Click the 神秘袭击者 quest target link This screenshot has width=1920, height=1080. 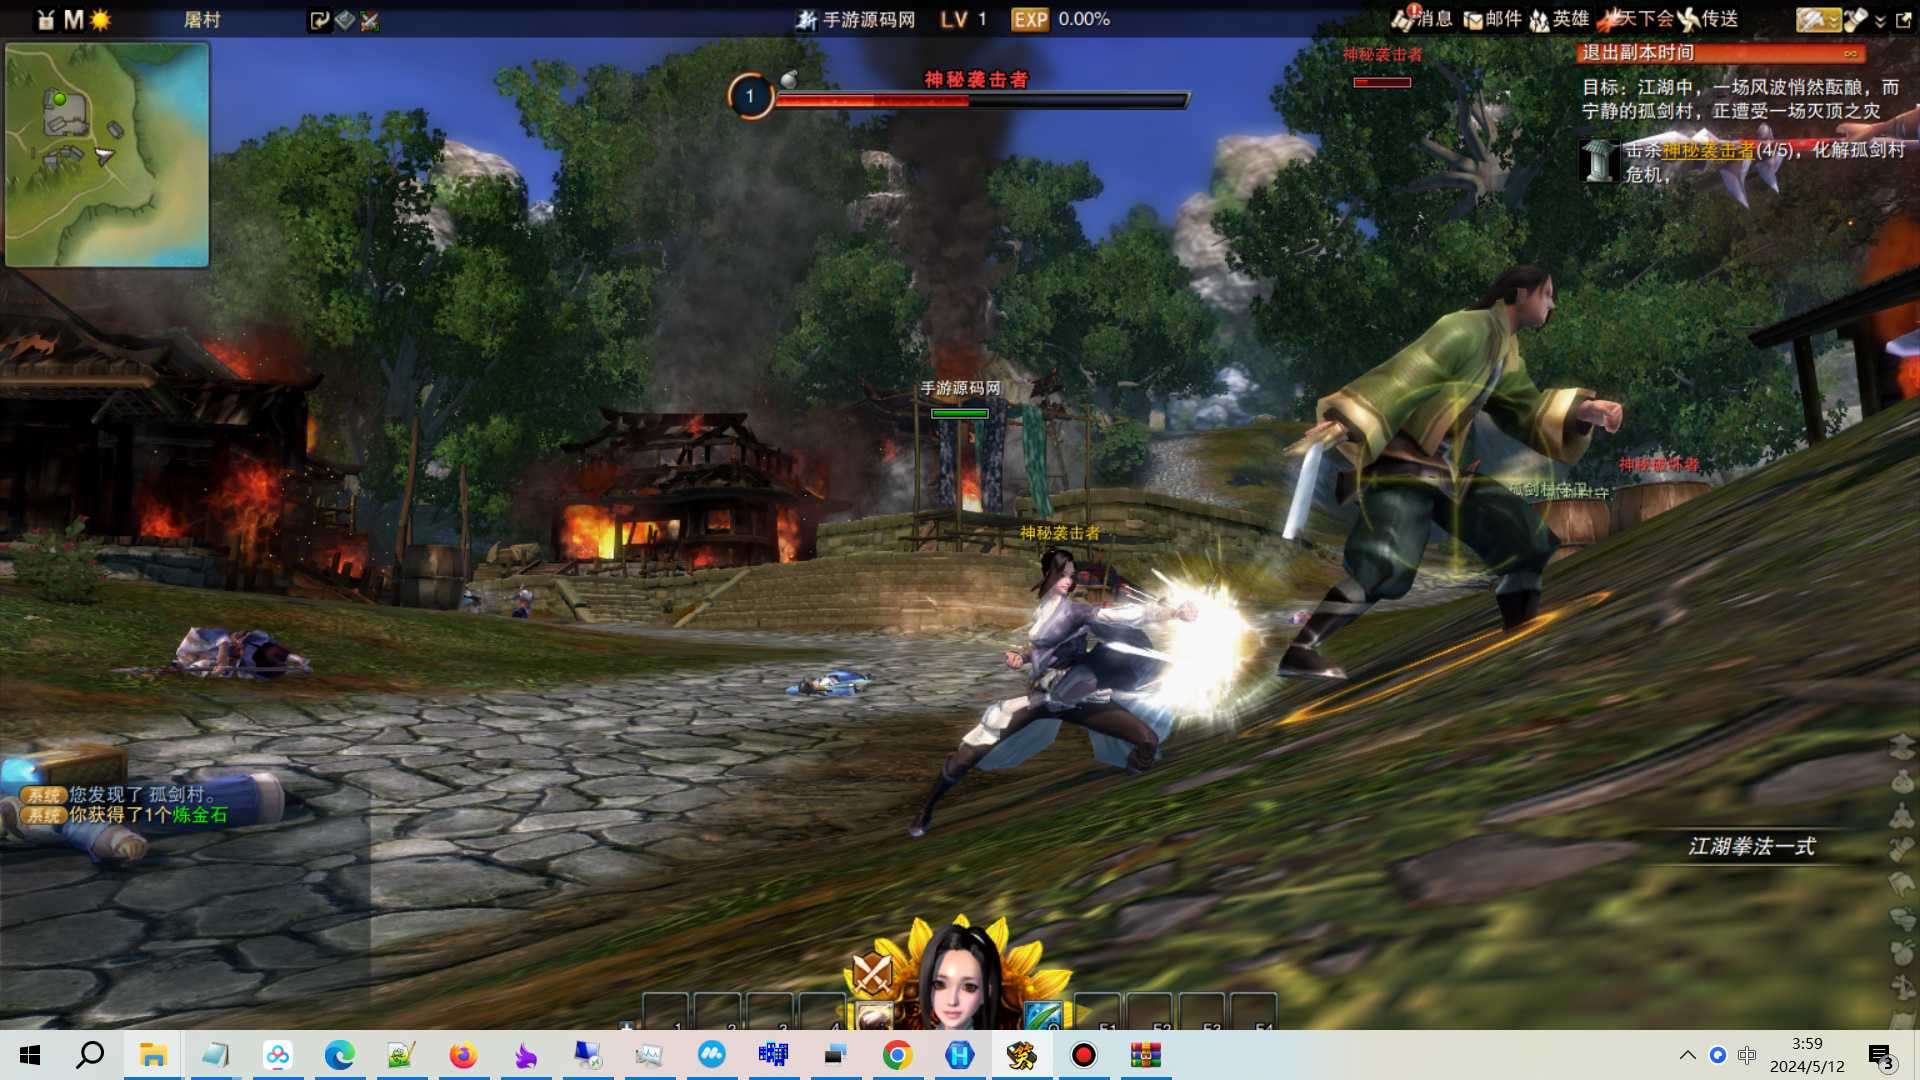[1709, 150]
